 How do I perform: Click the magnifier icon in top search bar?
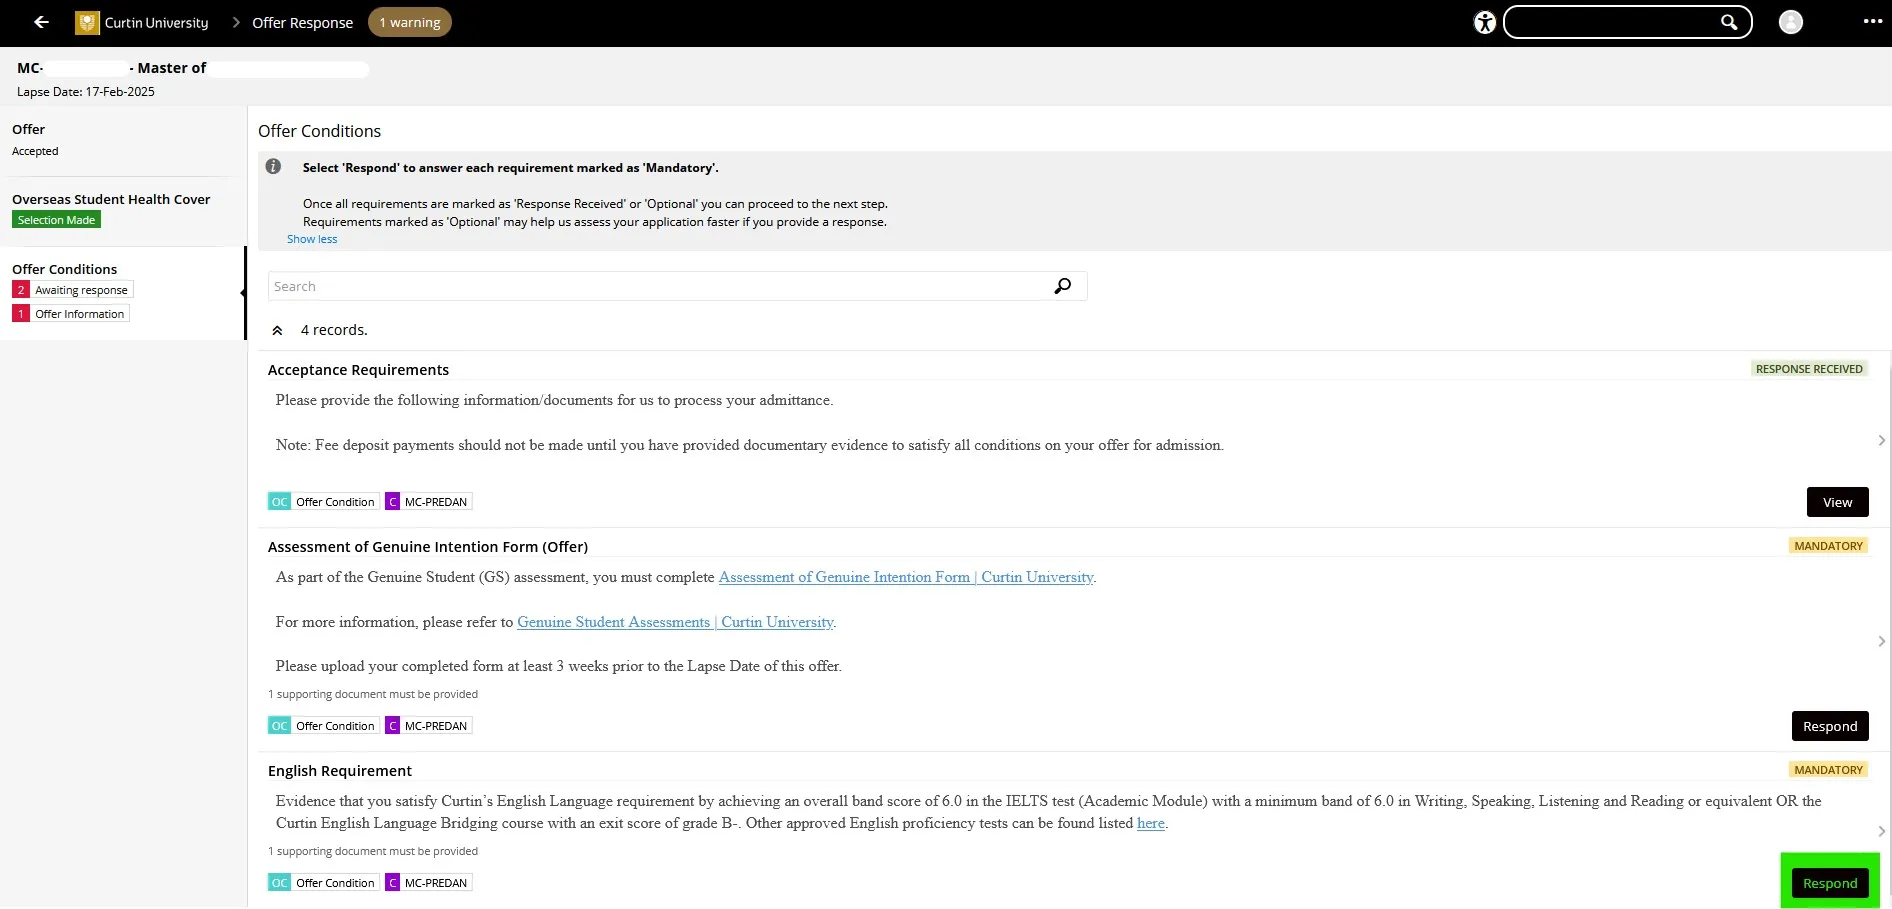coord(1728,23)
